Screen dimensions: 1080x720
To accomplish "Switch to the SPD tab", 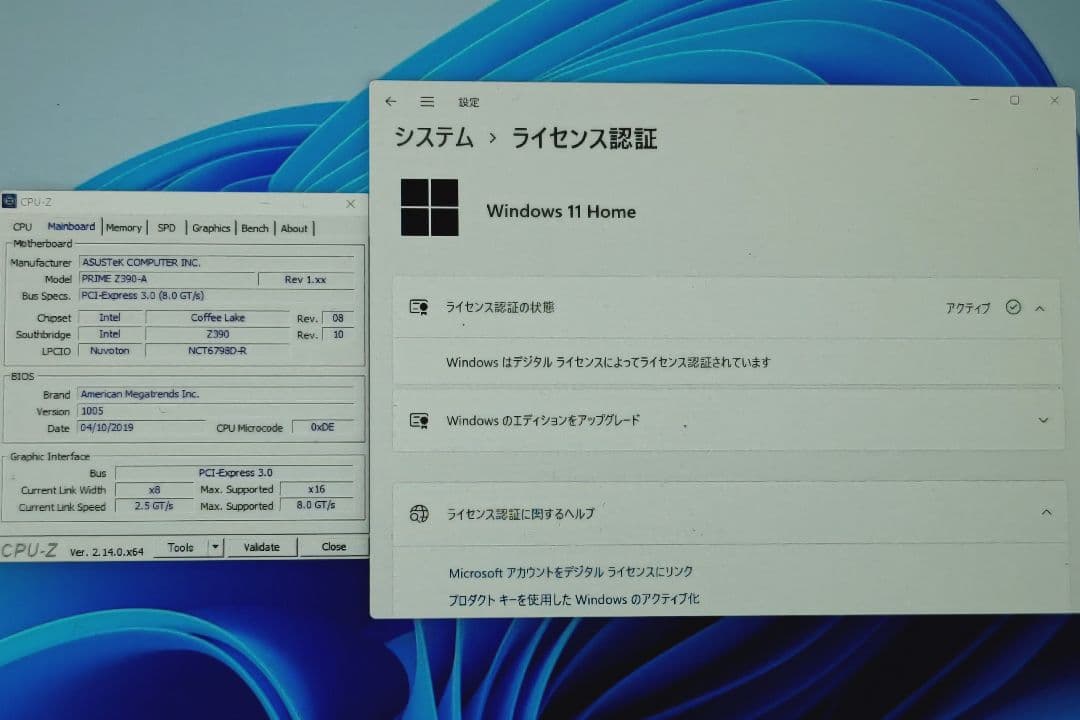I will click(x=167, y=227).
